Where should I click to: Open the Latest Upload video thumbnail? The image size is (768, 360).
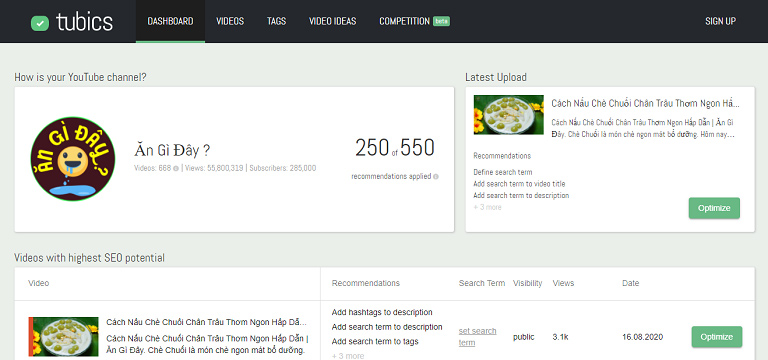[x=508, y=115]
